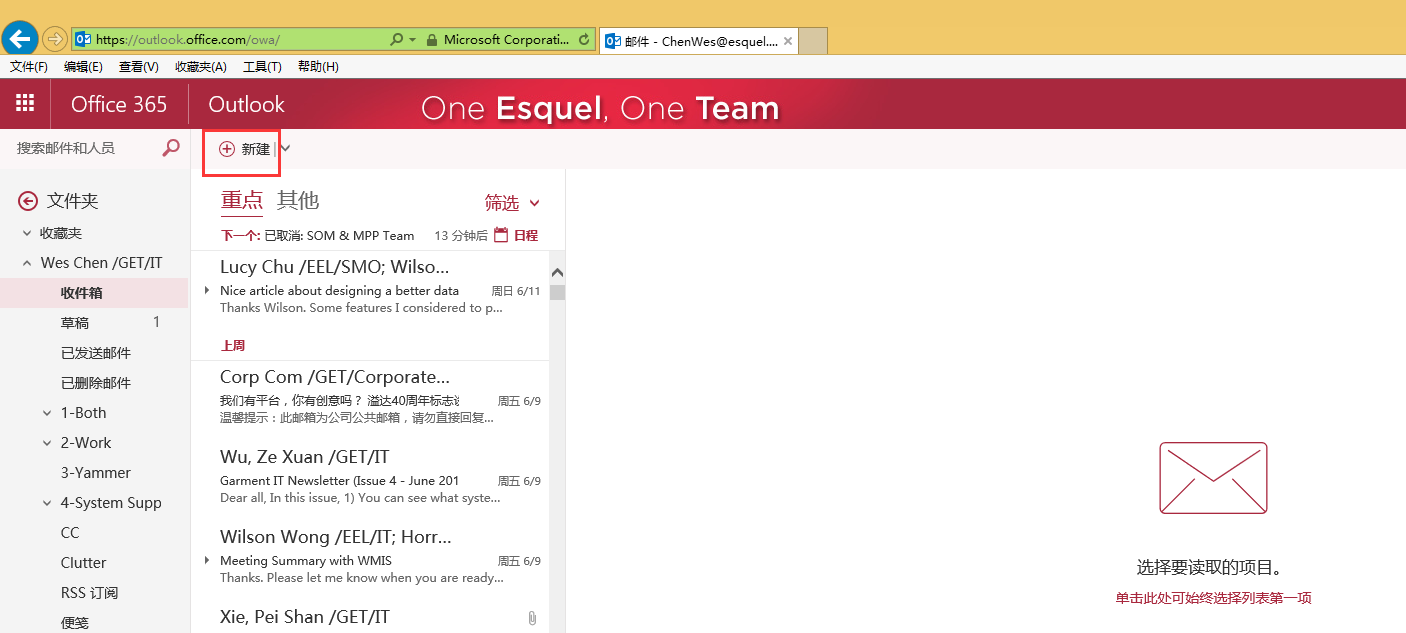Collapse the Wes Chen /GET/IT mailbox tree
The image size is (1406, 633).
27,263
